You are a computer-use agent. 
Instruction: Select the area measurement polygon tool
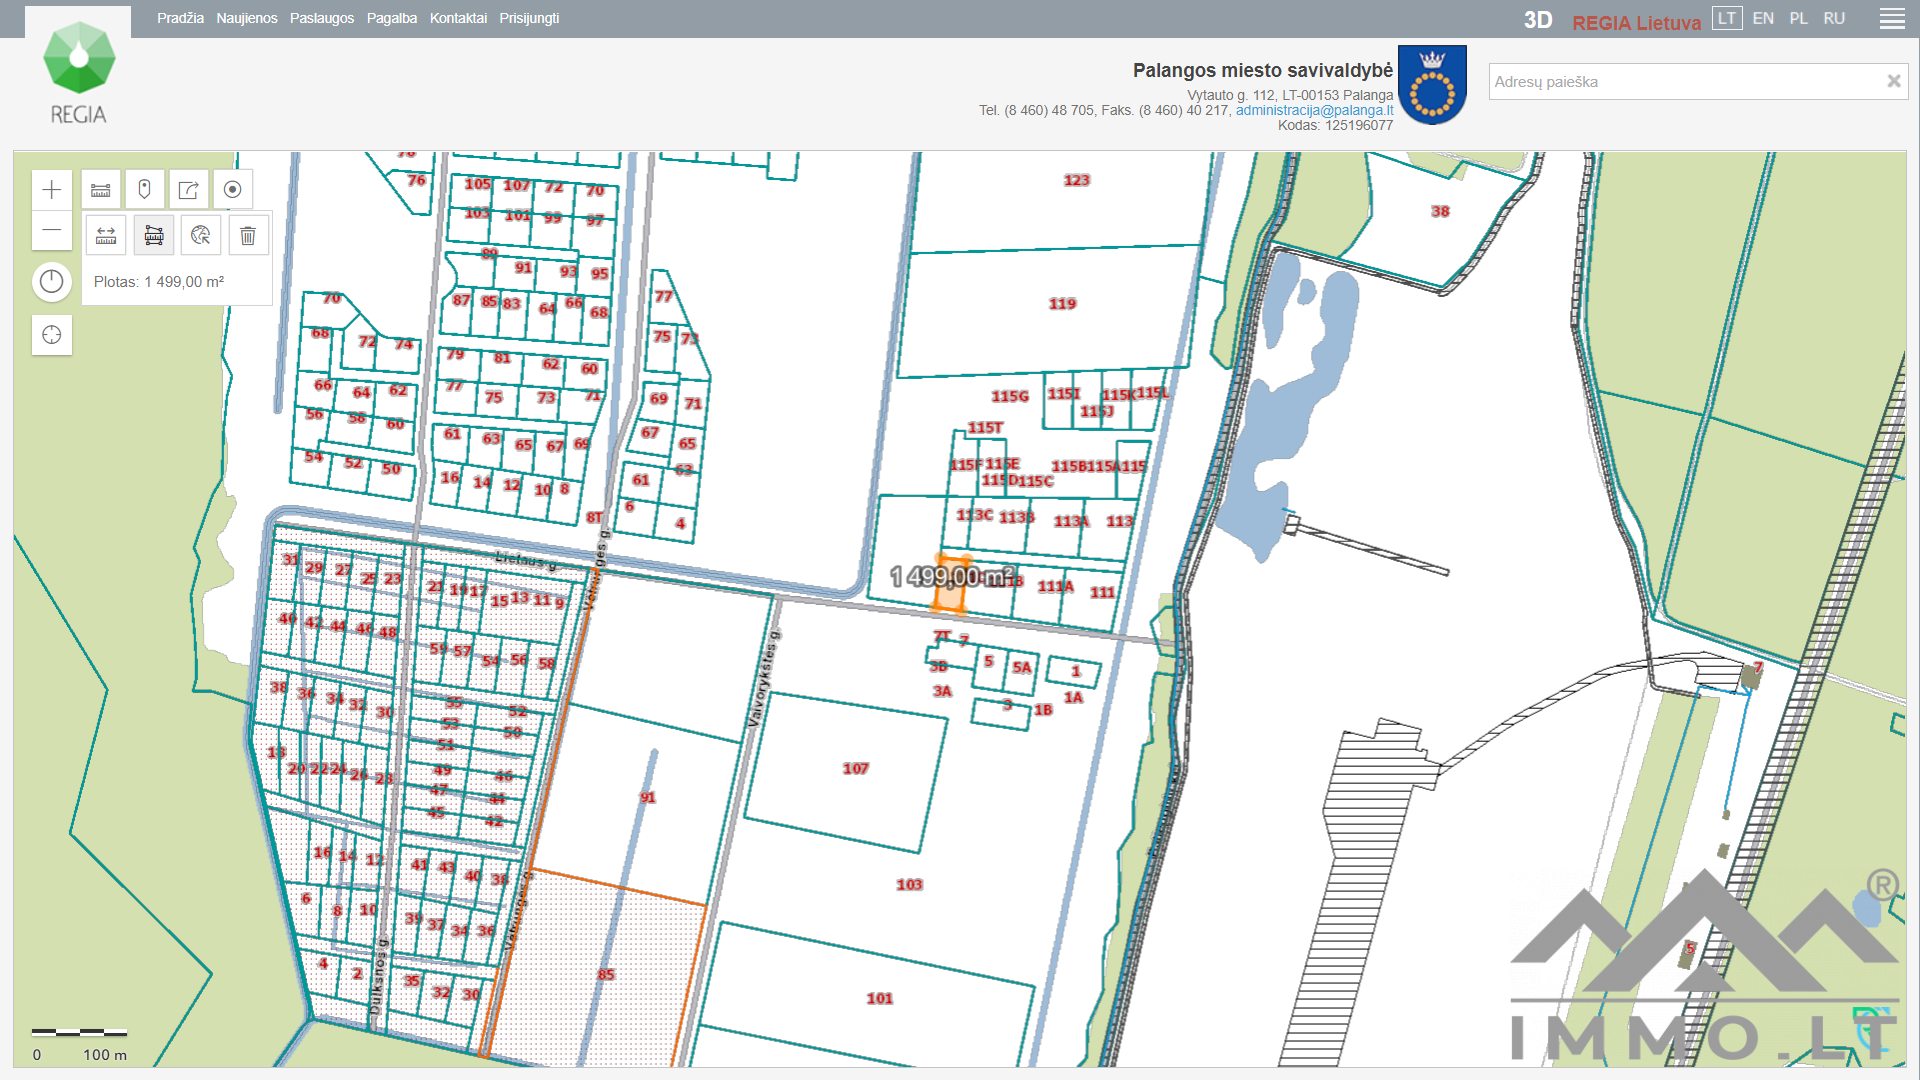pos(154,236)
